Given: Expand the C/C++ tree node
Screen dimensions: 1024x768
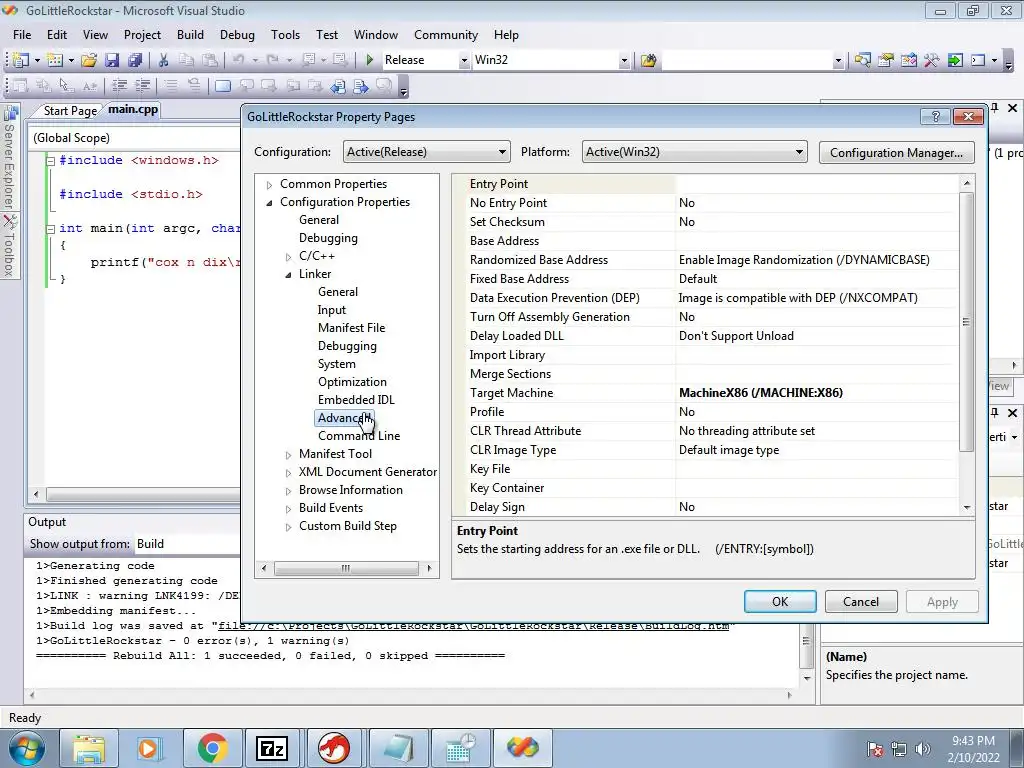Looking at the screenshot, I should pyautogui.click(x=288, y=257).
